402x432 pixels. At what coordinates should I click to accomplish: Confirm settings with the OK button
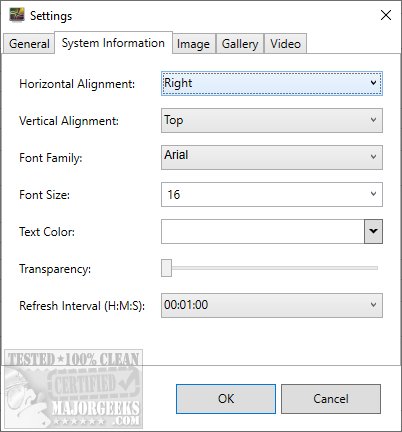tap(226, 399)
